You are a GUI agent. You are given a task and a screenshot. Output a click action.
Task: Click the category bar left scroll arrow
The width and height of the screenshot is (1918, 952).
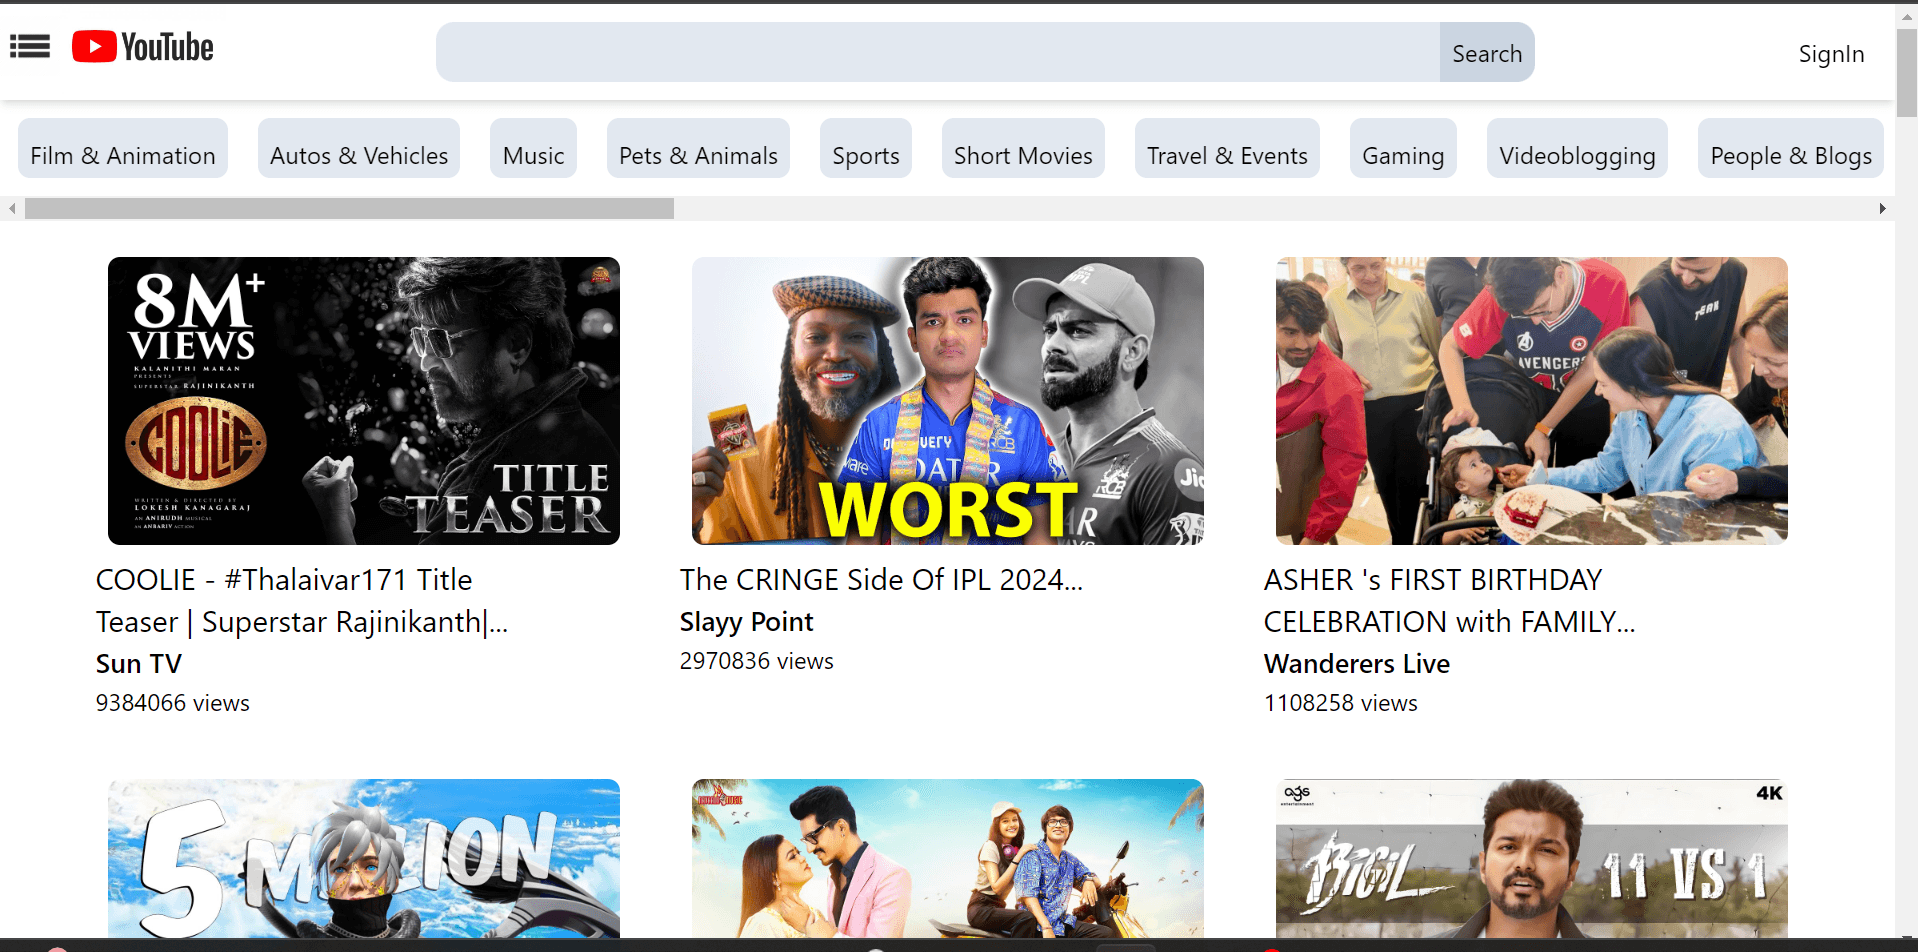12,208
